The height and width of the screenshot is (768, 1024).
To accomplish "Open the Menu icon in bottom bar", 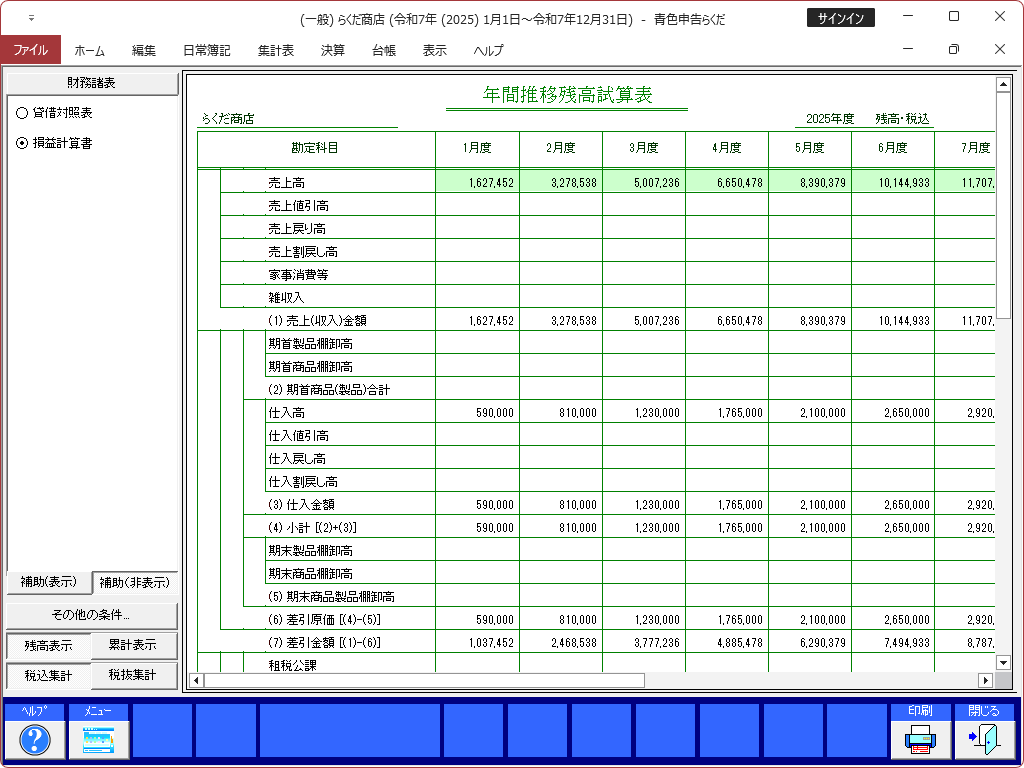I will pos(99,740).
